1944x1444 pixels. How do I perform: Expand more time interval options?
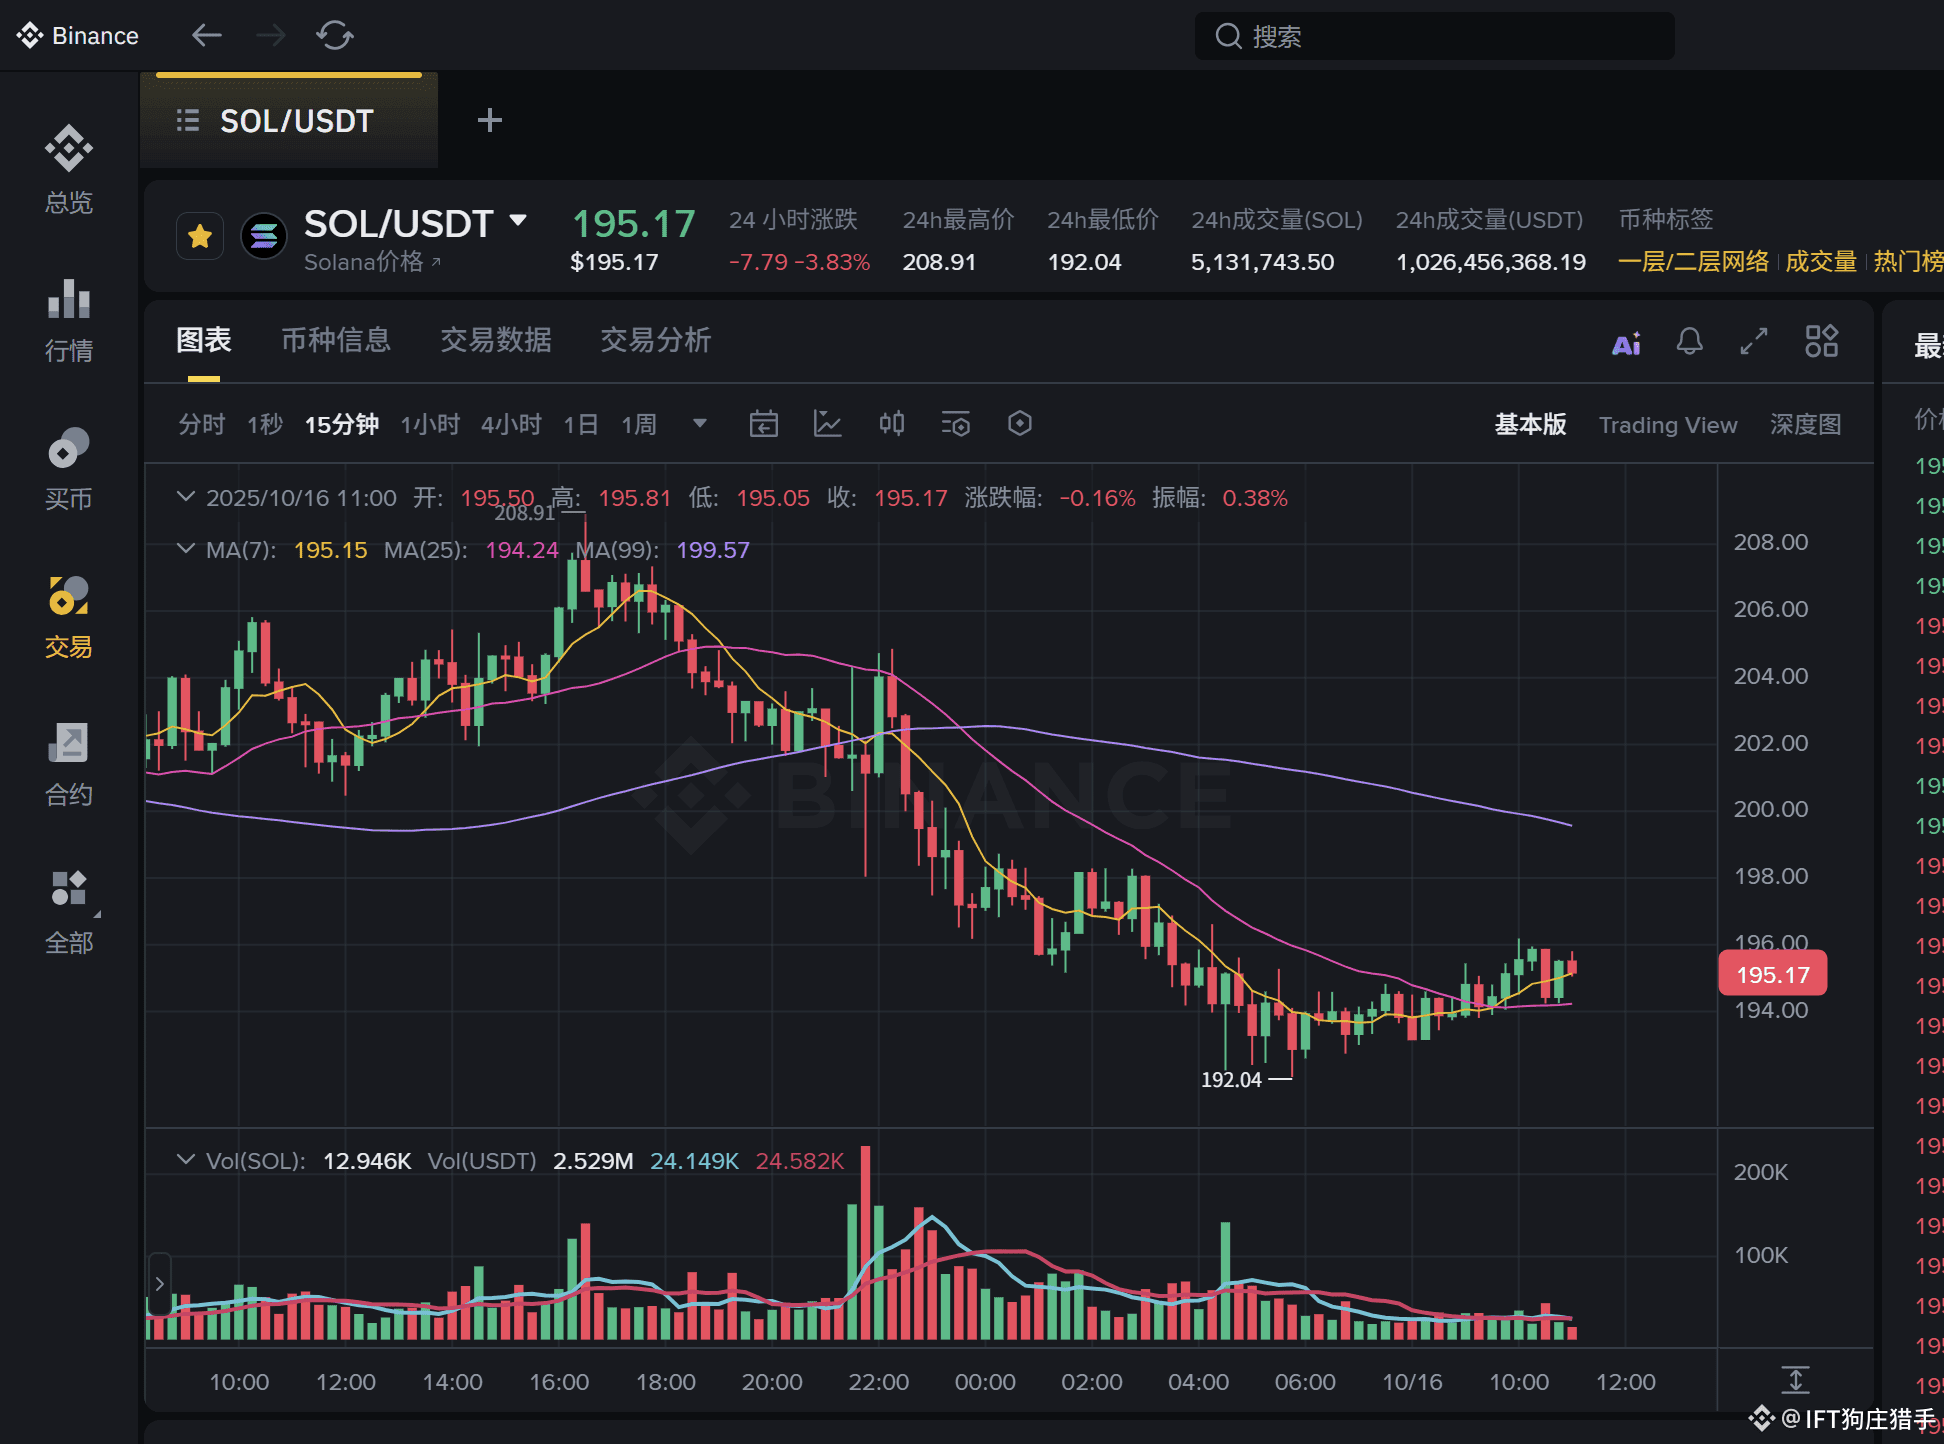tap(700, 423)
